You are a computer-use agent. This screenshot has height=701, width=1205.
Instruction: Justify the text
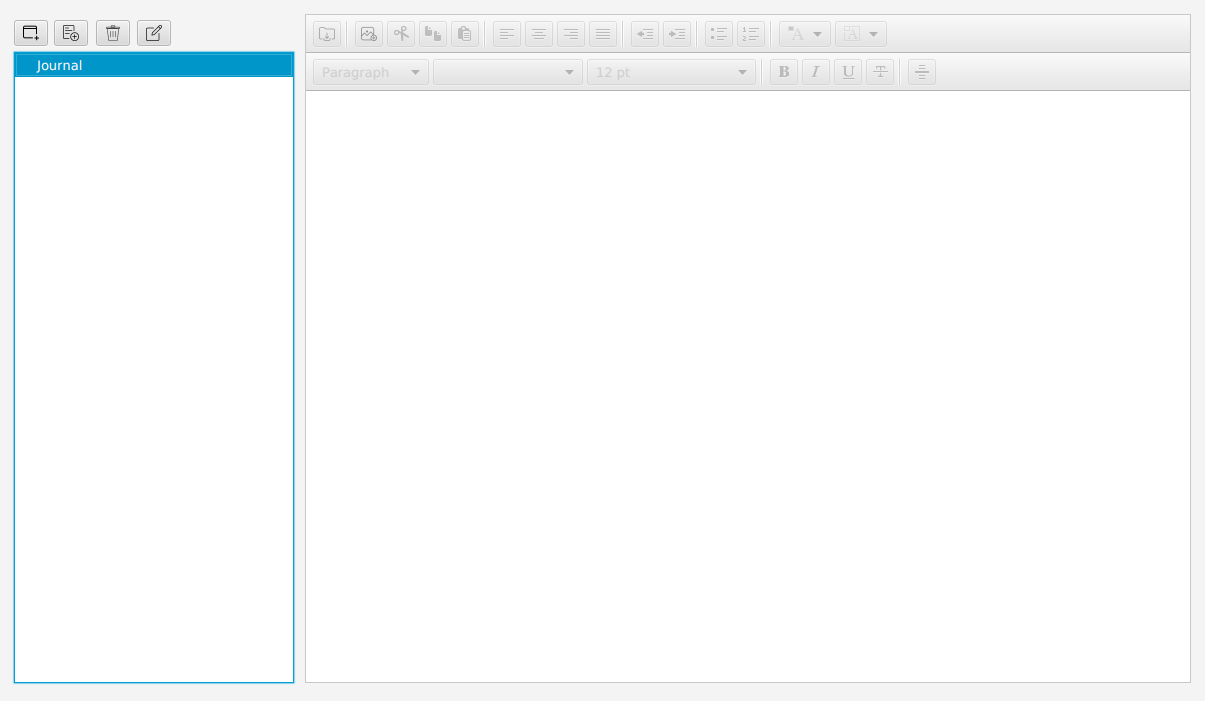point(603,34)
